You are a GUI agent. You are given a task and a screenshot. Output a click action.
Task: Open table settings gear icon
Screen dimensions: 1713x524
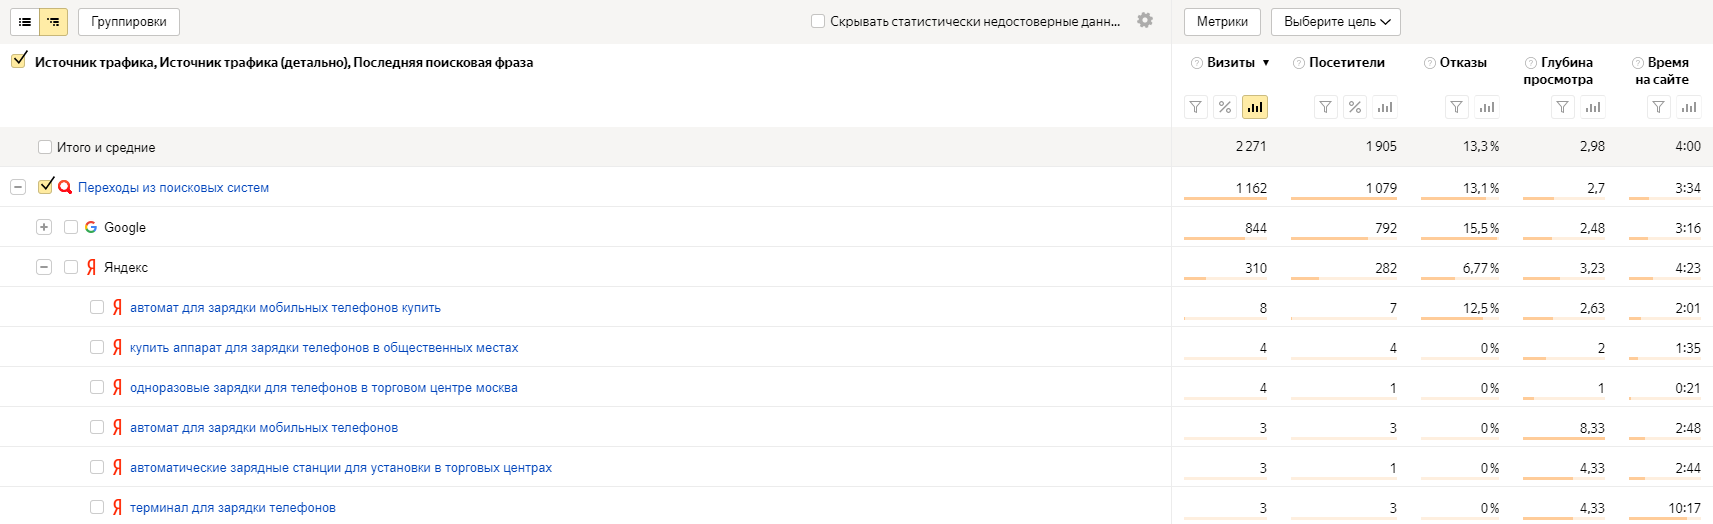click(1145, 20)
